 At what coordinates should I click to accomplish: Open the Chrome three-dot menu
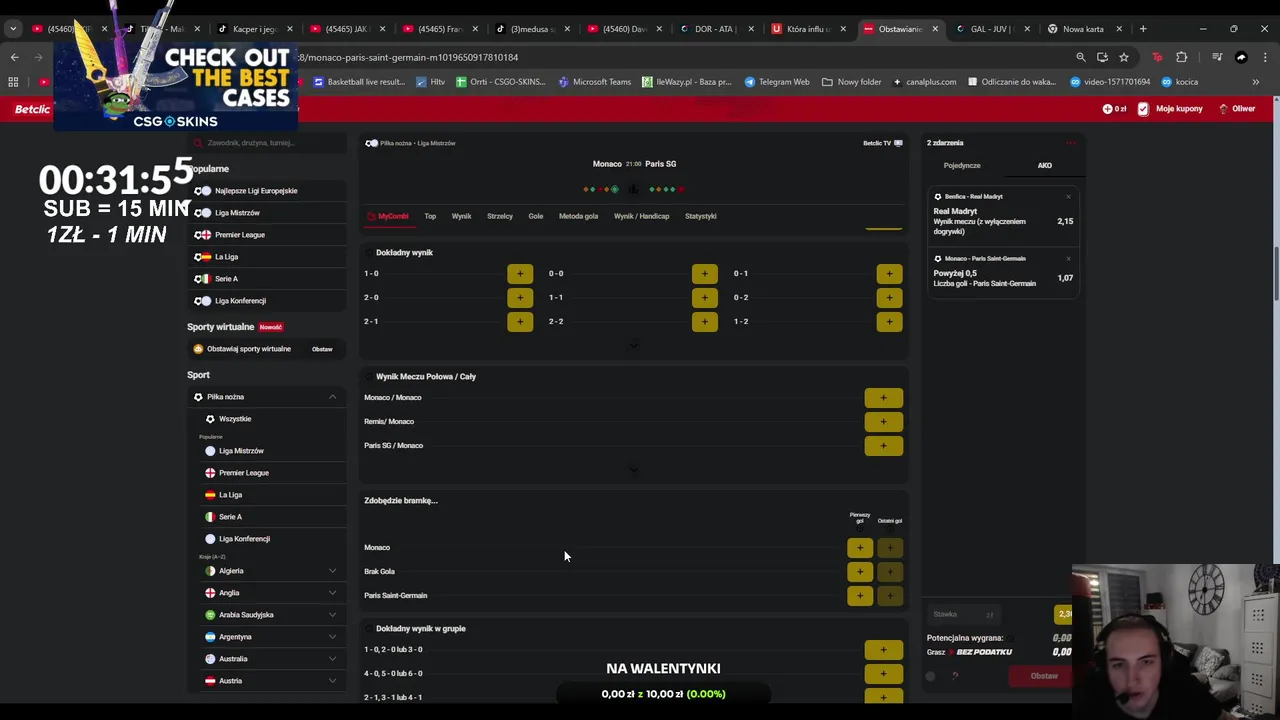(x=1264, y=57)
